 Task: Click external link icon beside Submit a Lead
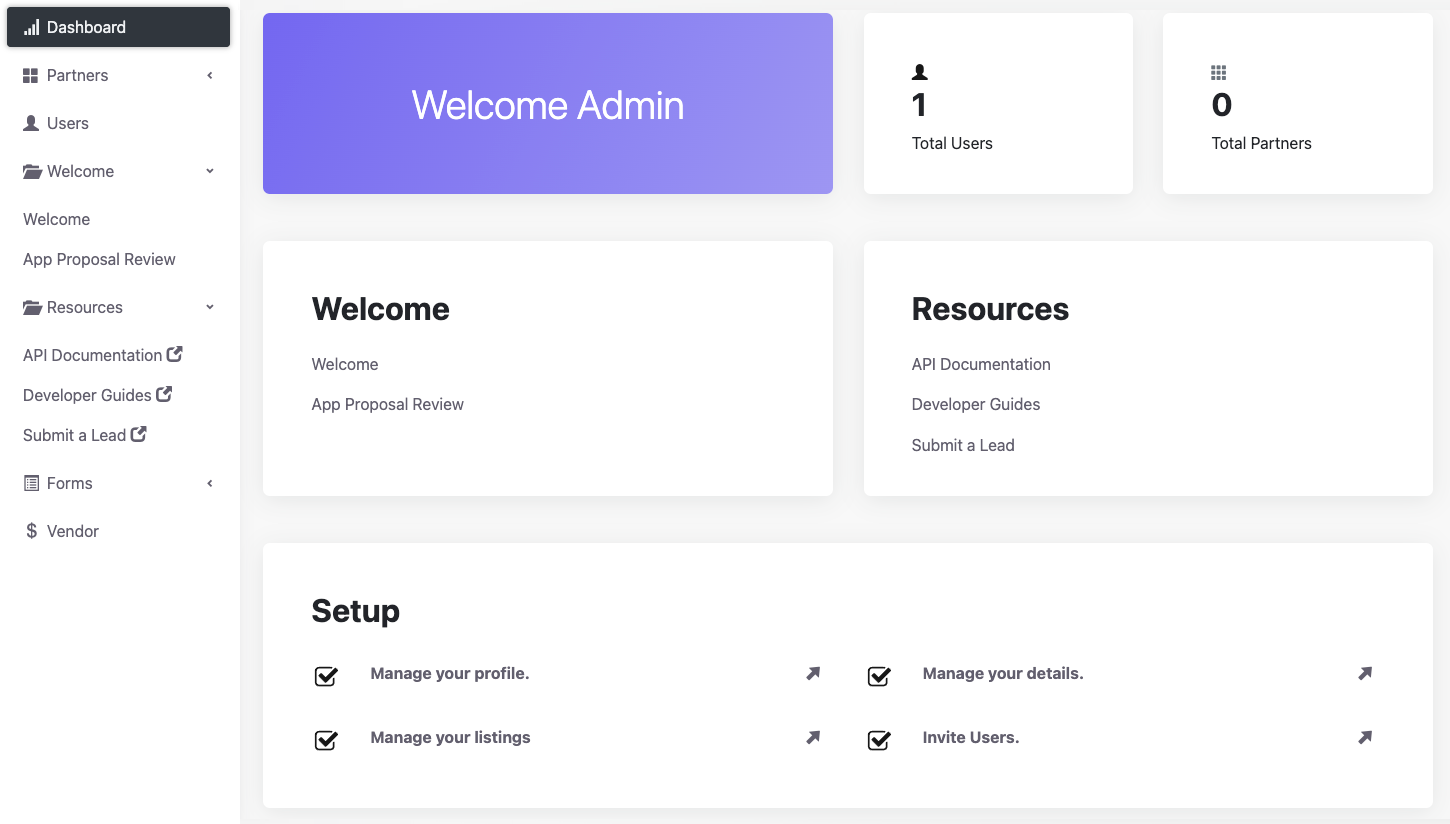pyautogui.click(x=139, y=435)
